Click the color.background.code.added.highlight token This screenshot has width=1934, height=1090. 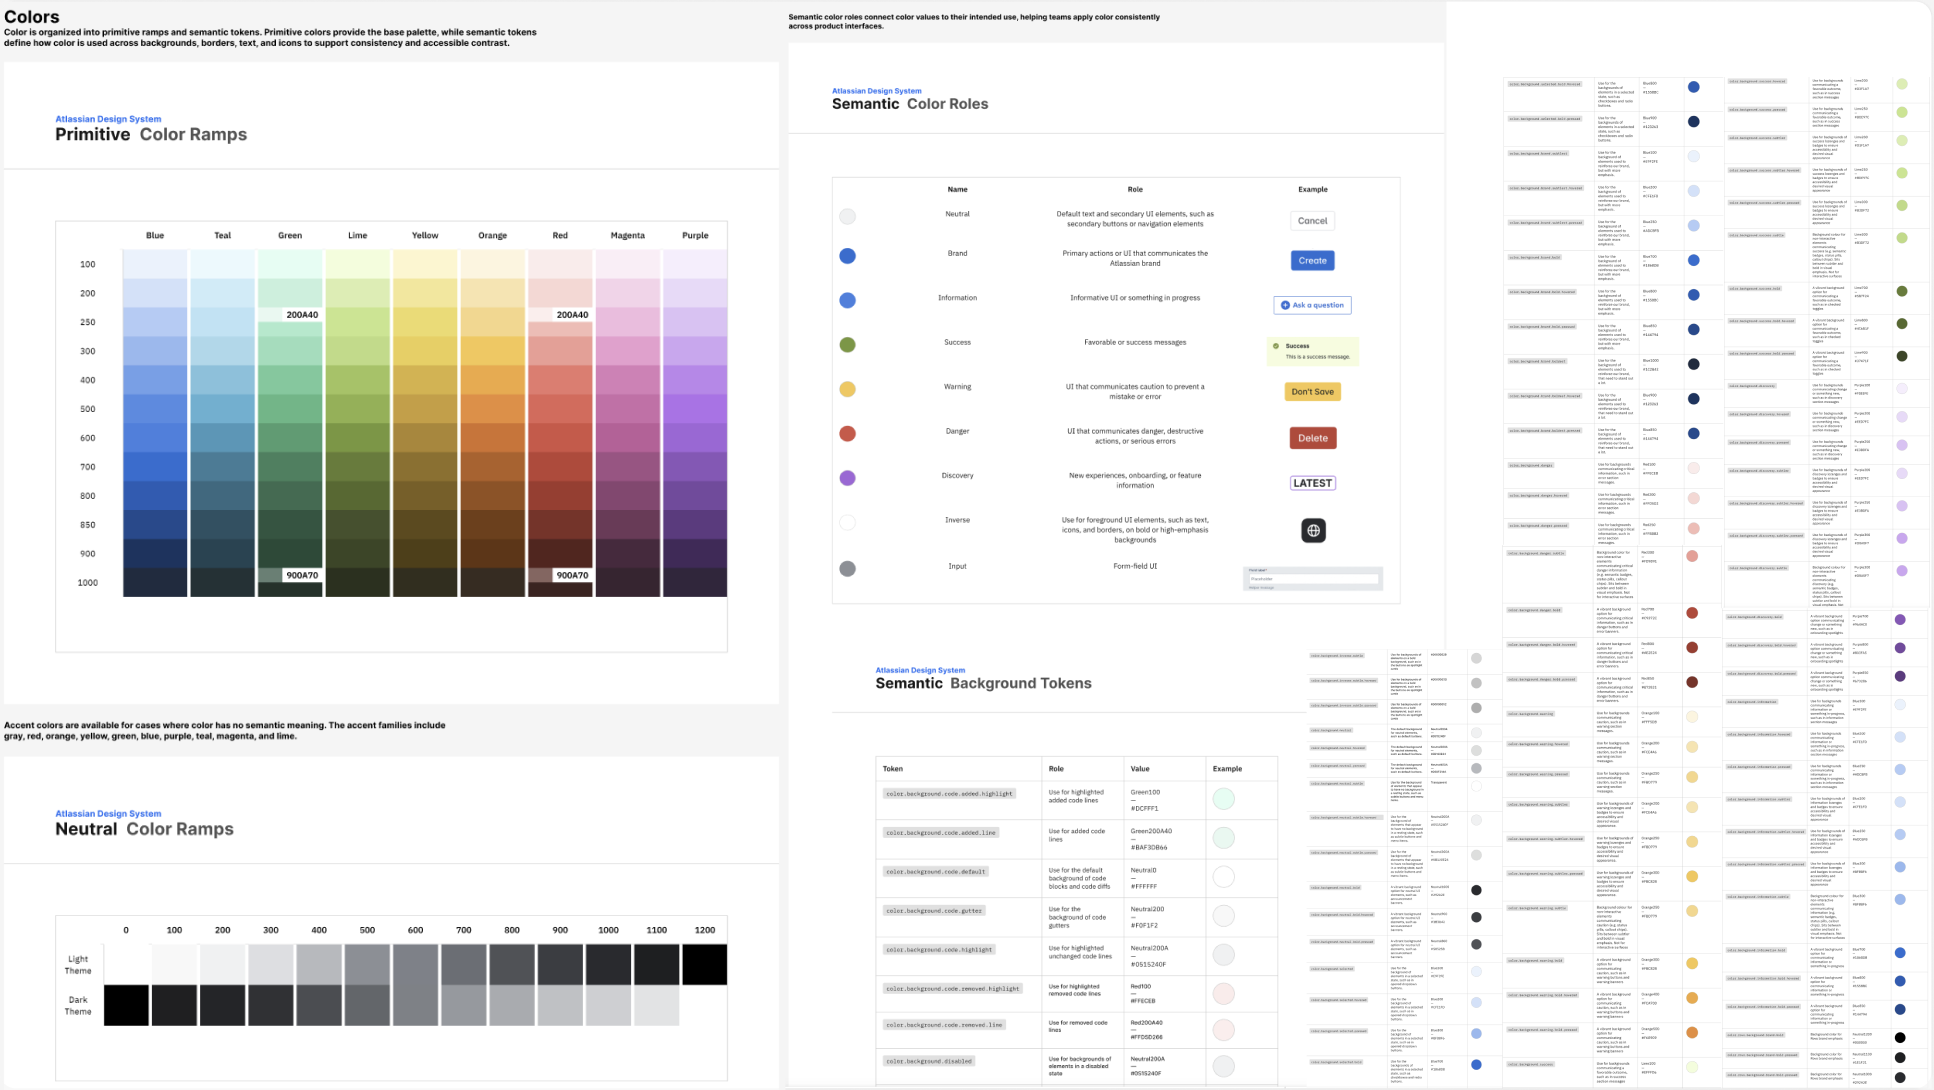pos(949,793)
